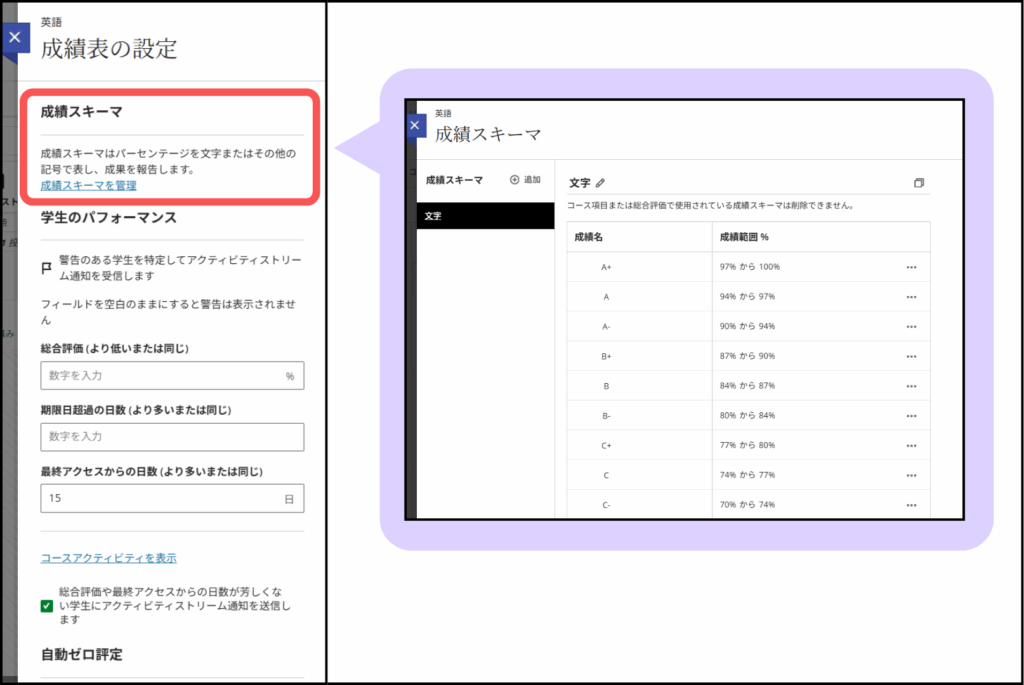Click the plus 追加 icon
Image resolution: width=1024 pixels, height=685 pixels.
(515, 180)
